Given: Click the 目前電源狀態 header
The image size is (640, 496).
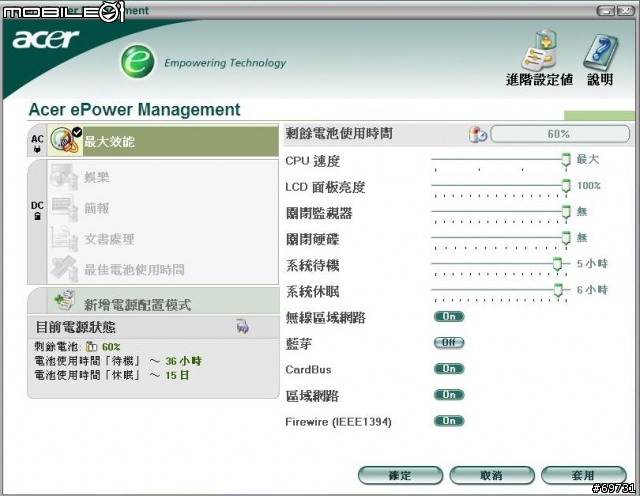Looking at the screenshot, I should click(76, 327).
